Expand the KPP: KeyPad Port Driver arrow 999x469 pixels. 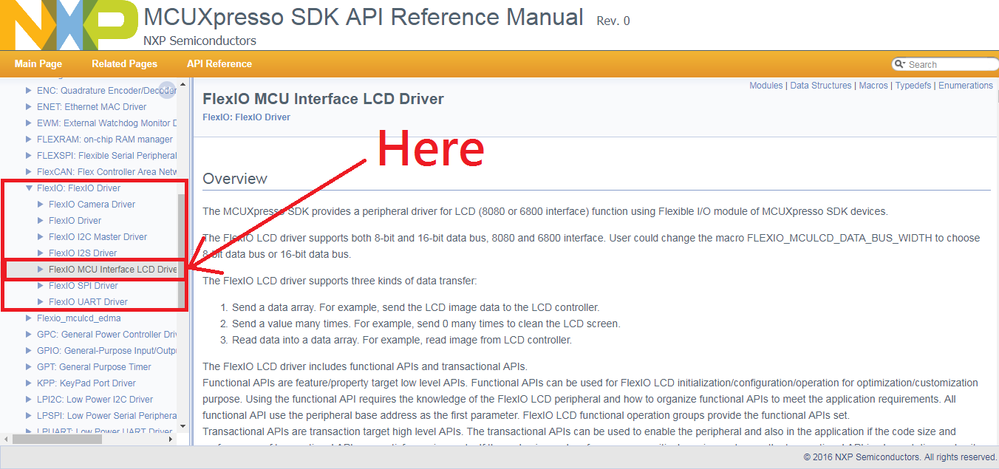pyautogui.click(x=29, y=383)
